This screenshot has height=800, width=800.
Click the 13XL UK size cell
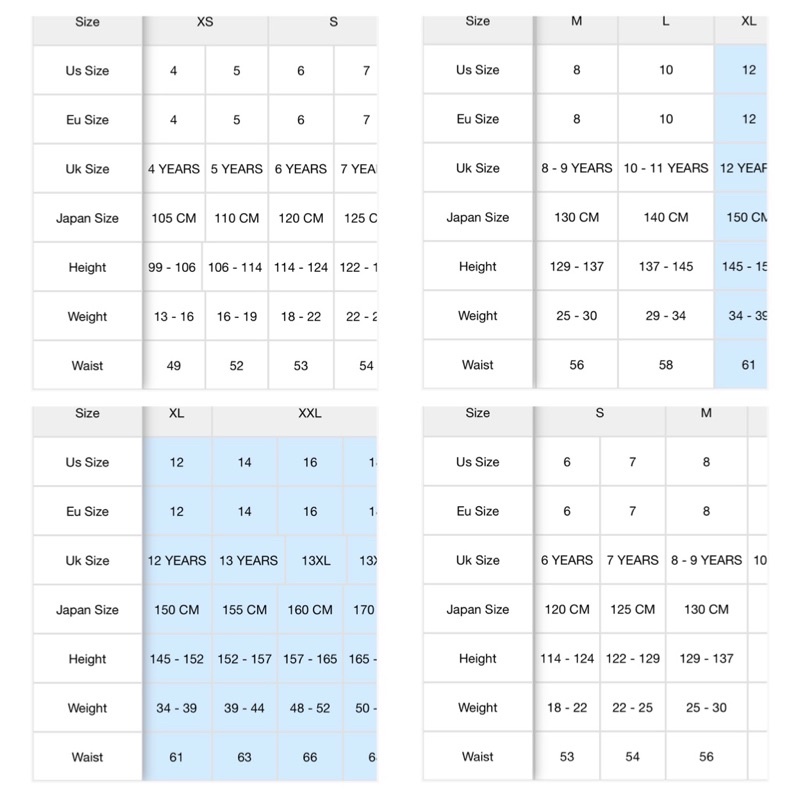(316, 560)
